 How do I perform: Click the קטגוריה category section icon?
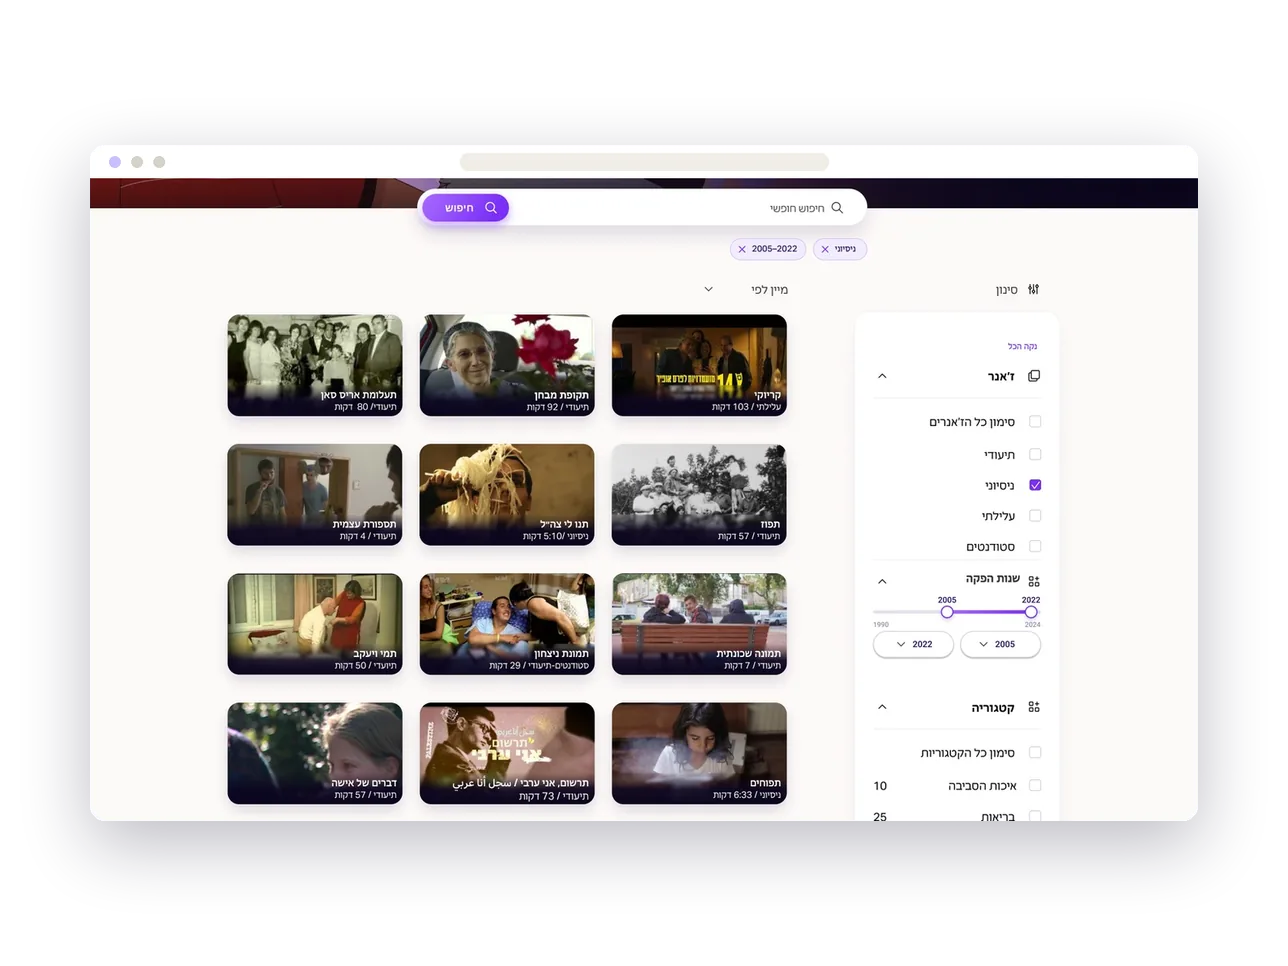coord(1034,707)
